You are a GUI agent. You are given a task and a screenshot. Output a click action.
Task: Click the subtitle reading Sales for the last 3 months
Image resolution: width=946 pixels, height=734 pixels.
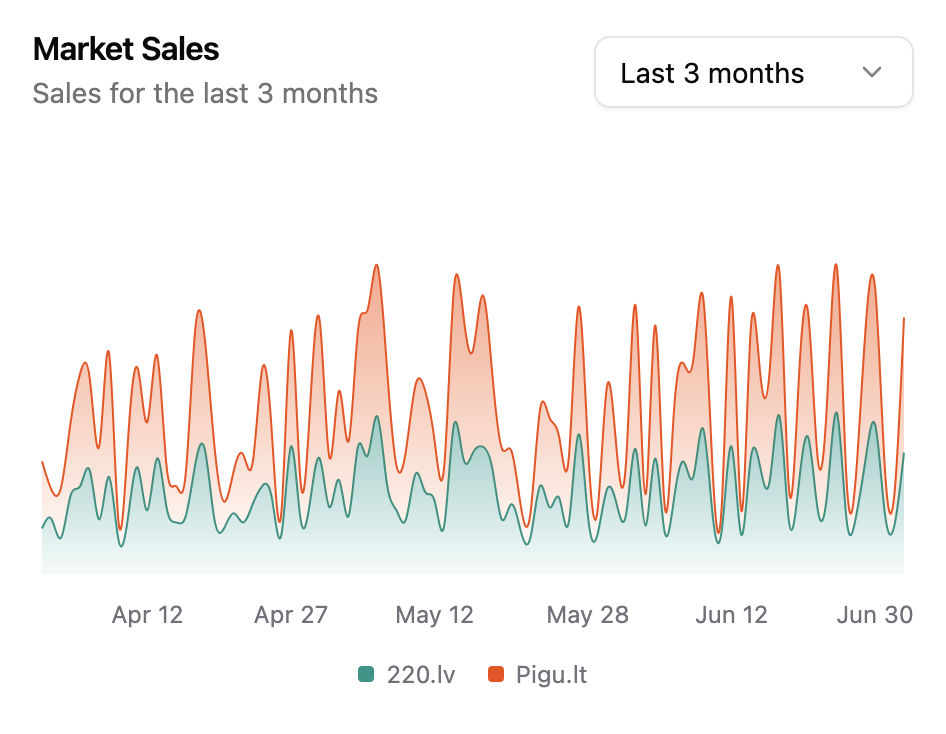point(206,94)
